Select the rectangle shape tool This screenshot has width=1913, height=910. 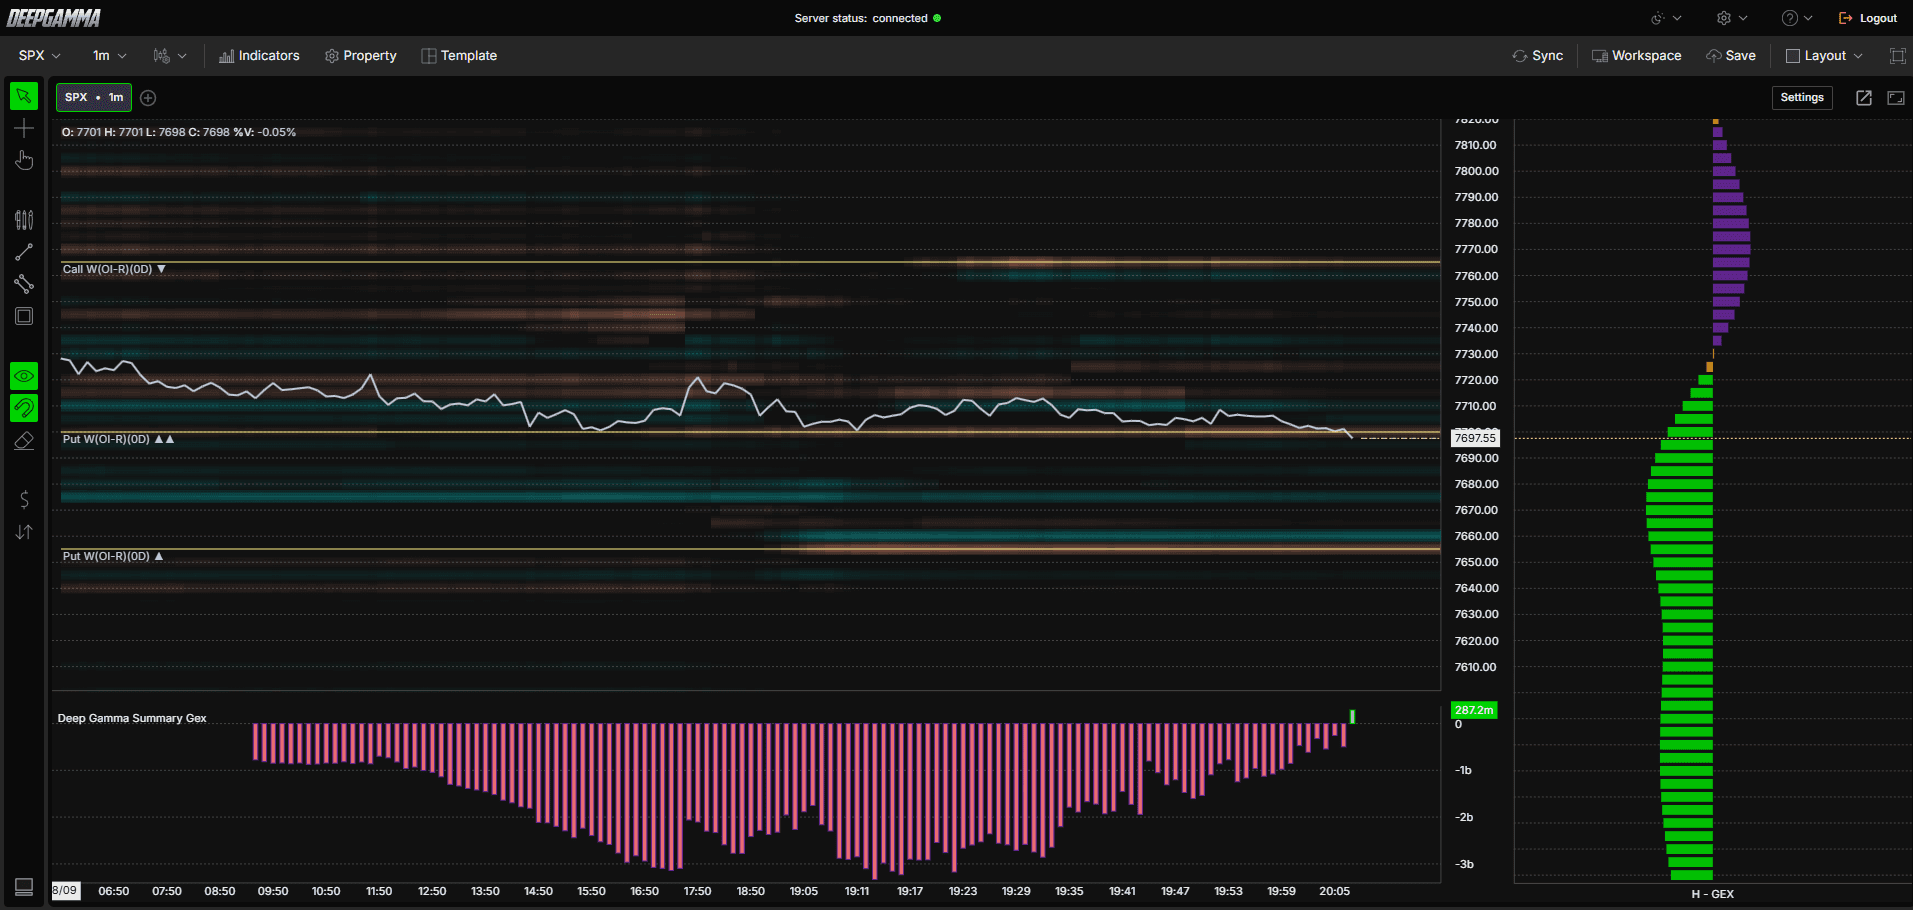[24, 316]
